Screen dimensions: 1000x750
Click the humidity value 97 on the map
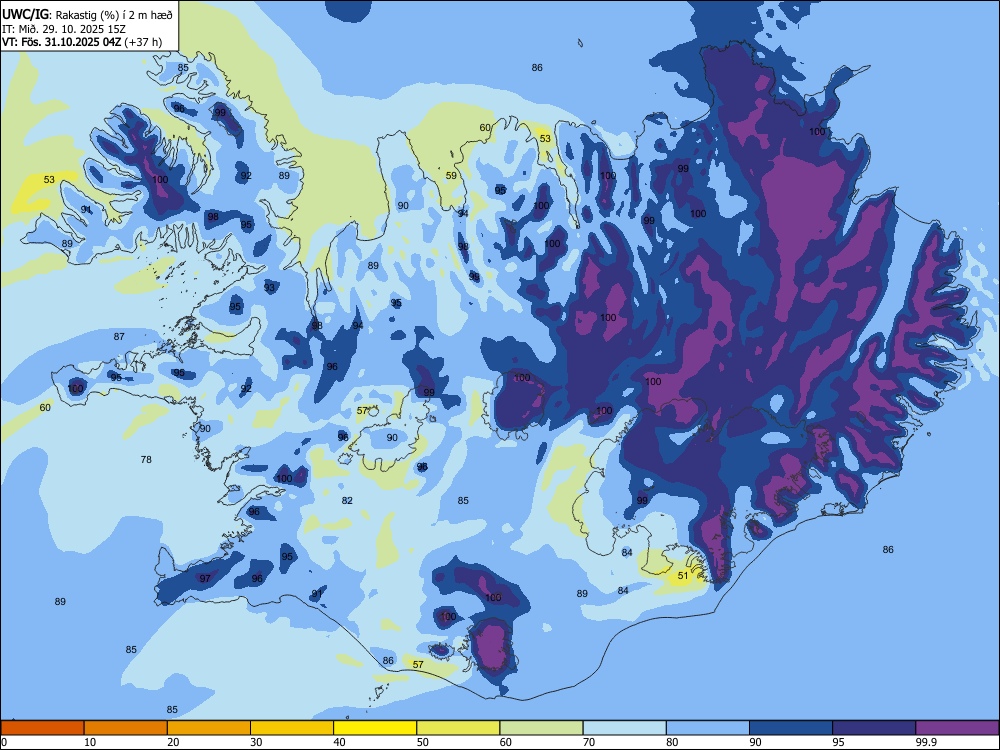coord(205,578)
